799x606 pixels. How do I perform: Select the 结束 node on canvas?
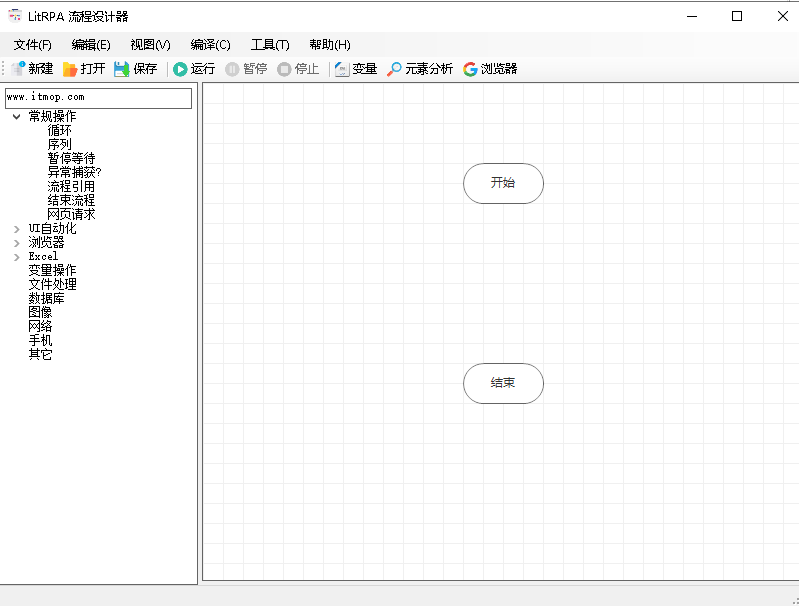[503, 384]
